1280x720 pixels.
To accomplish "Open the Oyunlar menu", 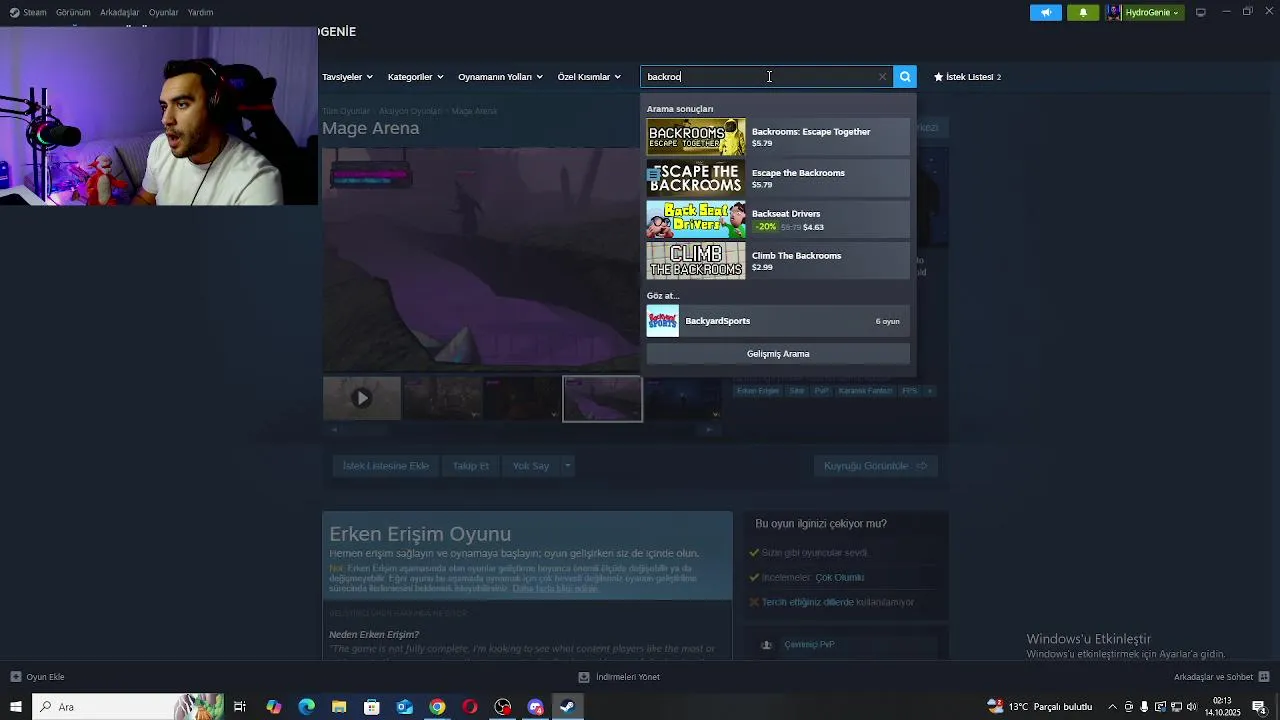I will [164, 12].
